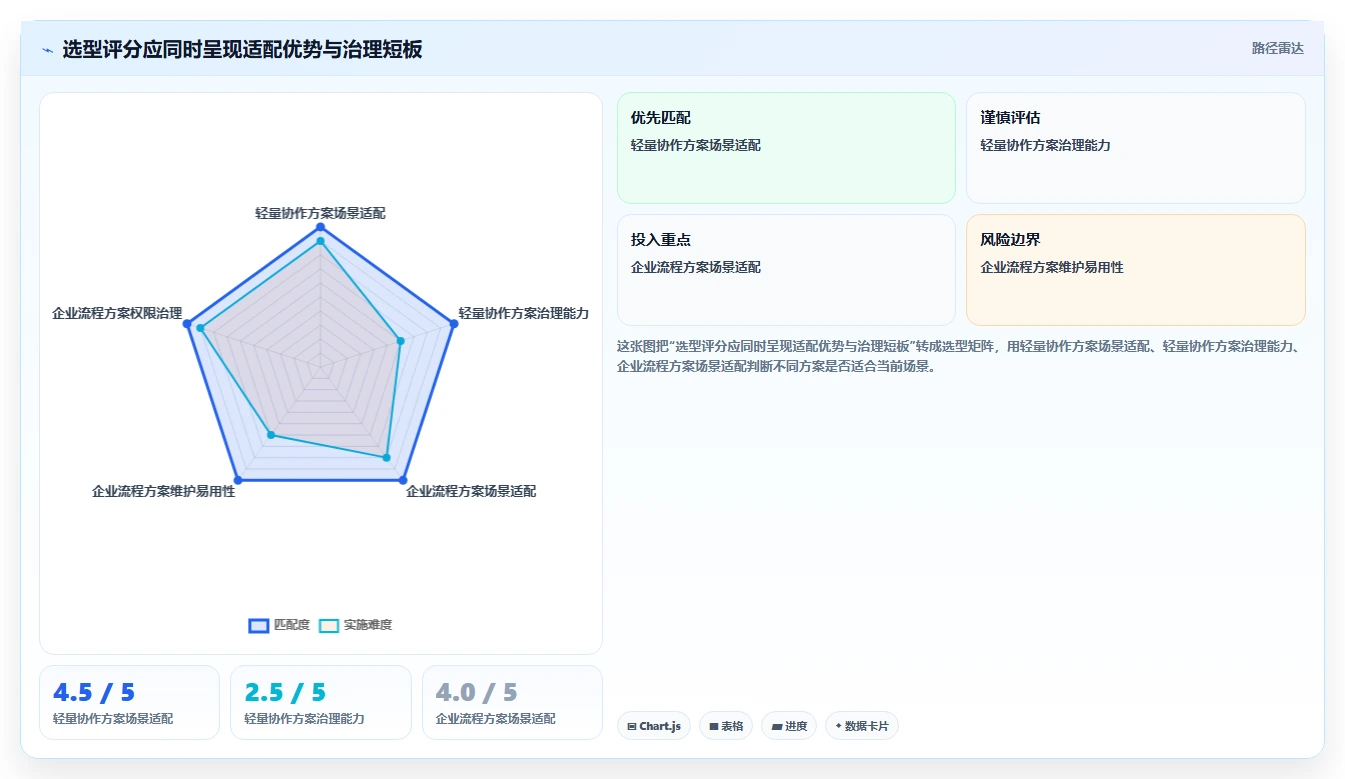Click the radar axis label 轻量协作方案场景适配
1345x779 pixels.
[x=320, y=213]
